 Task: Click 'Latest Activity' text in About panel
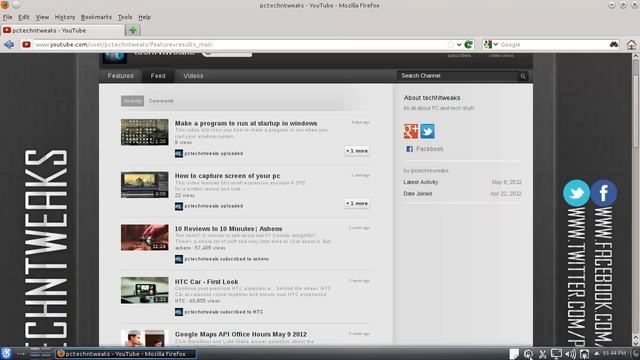(420, 182)
